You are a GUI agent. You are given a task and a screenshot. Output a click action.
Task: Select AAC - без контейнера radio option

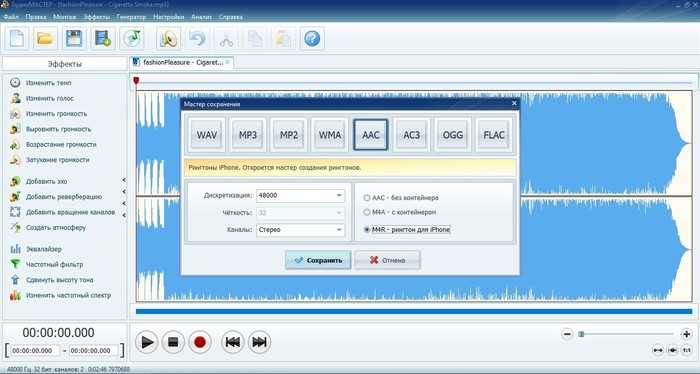[367, 198]
